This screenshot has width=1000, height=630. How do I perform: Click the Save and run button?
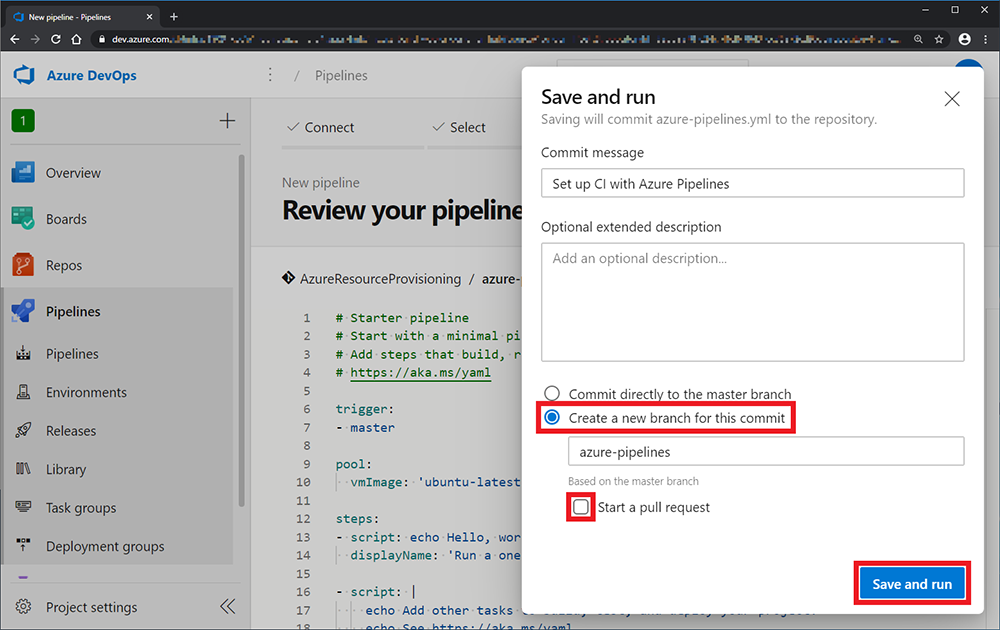911,583
